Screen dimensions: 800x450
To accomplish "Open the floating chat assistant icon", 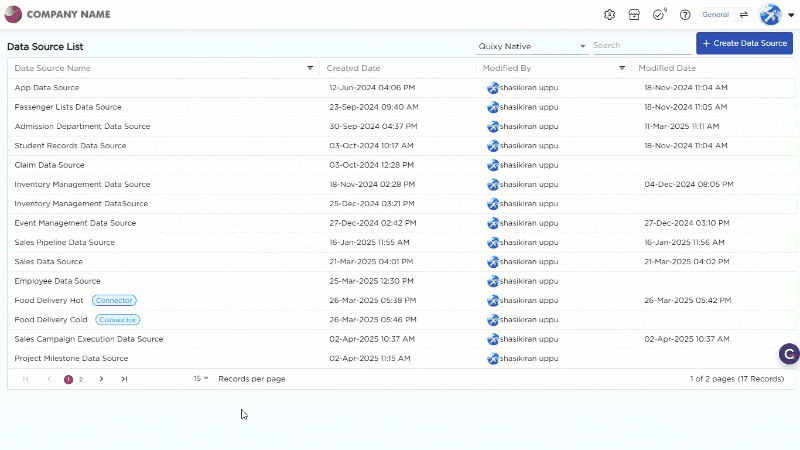I will point(788,354).
